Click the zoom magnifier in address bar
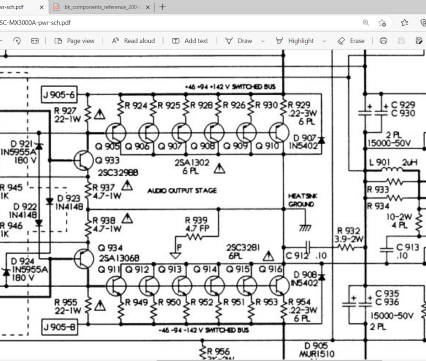 click(x=366, y=23)
